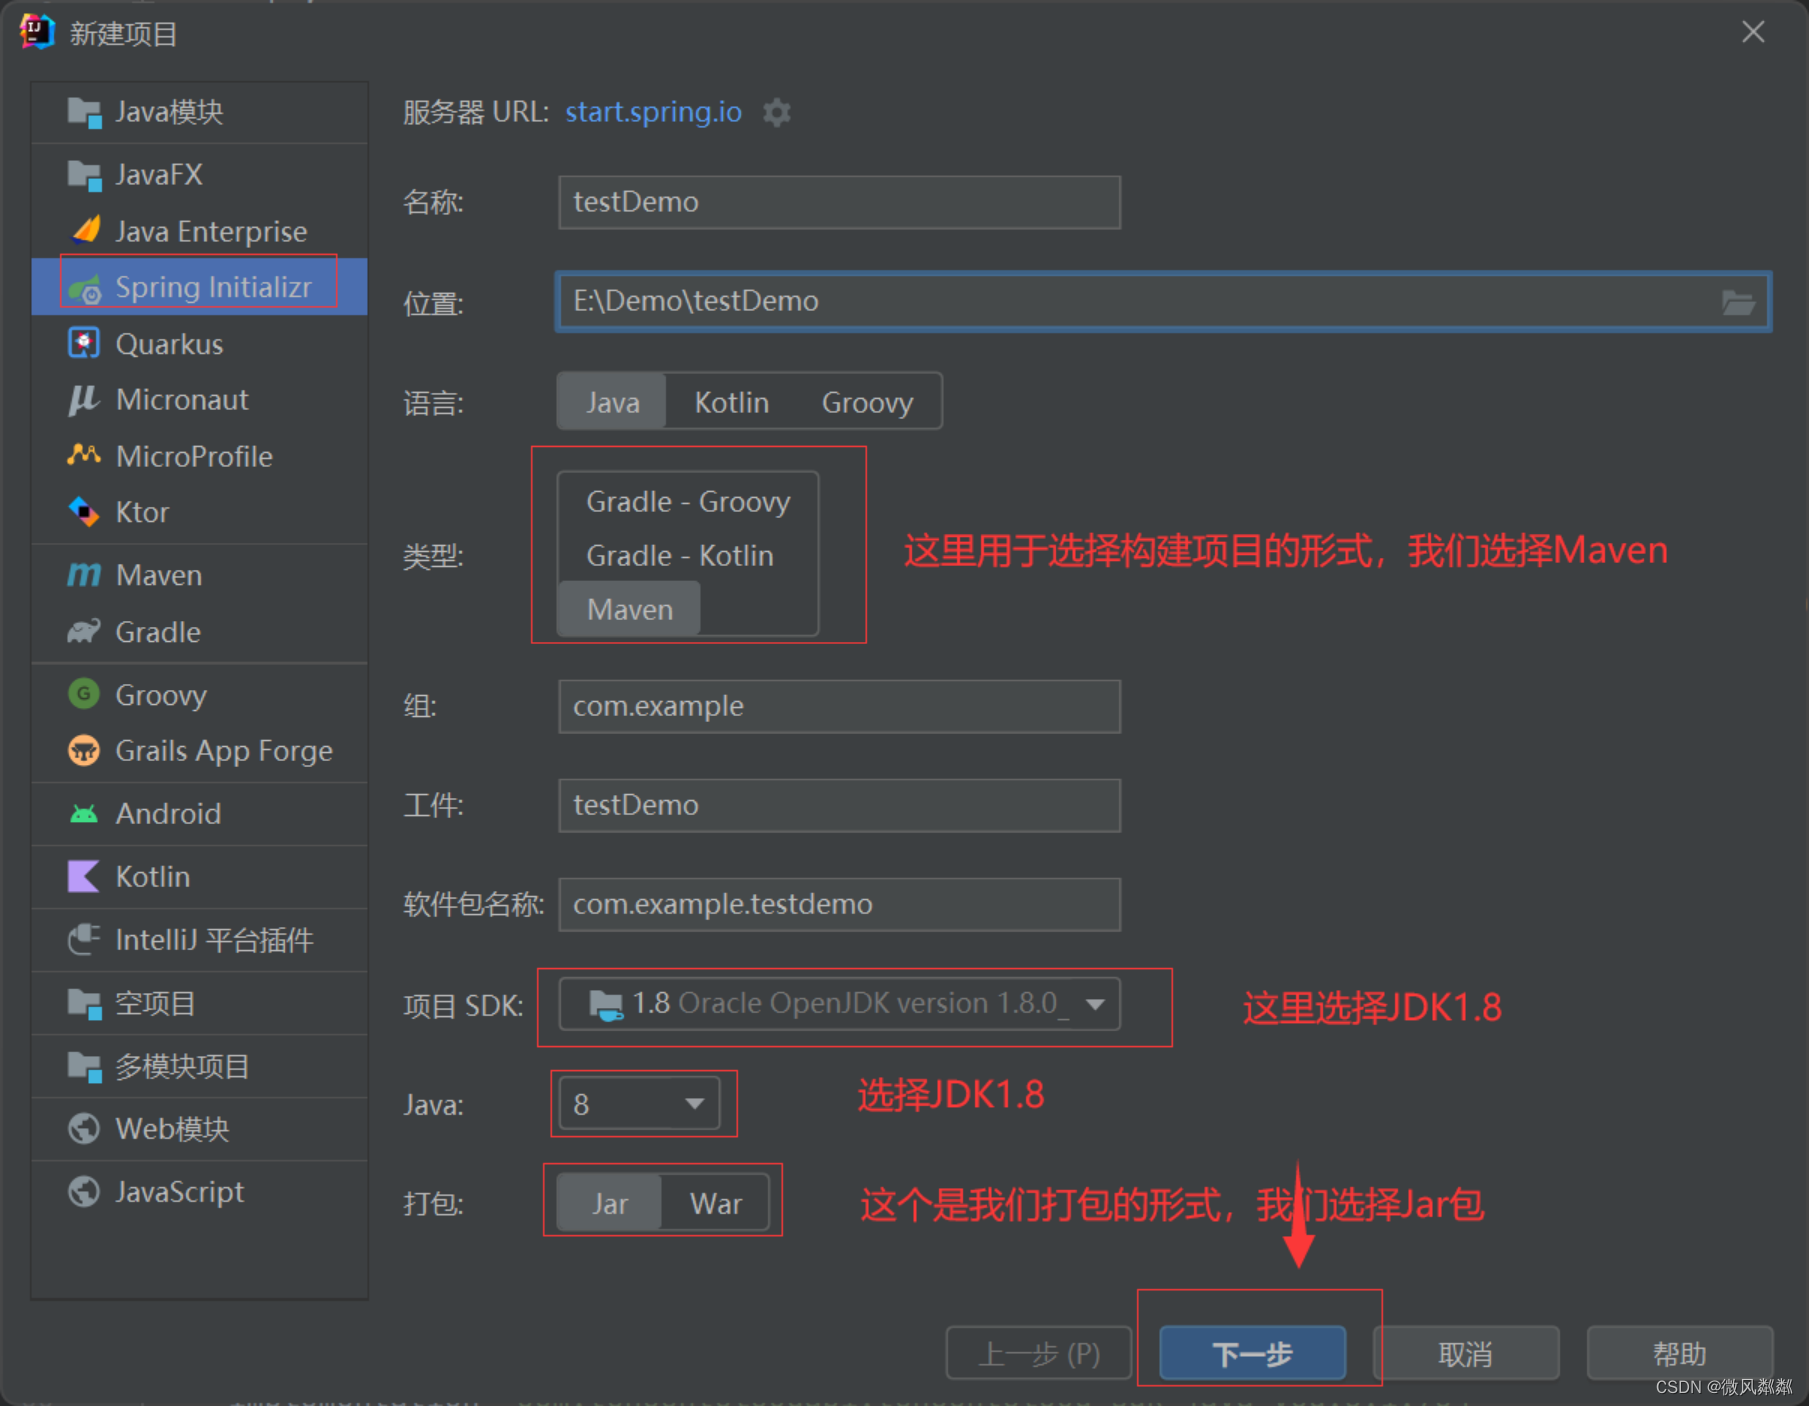Choose Maven project type

click(x=630, y=609)
